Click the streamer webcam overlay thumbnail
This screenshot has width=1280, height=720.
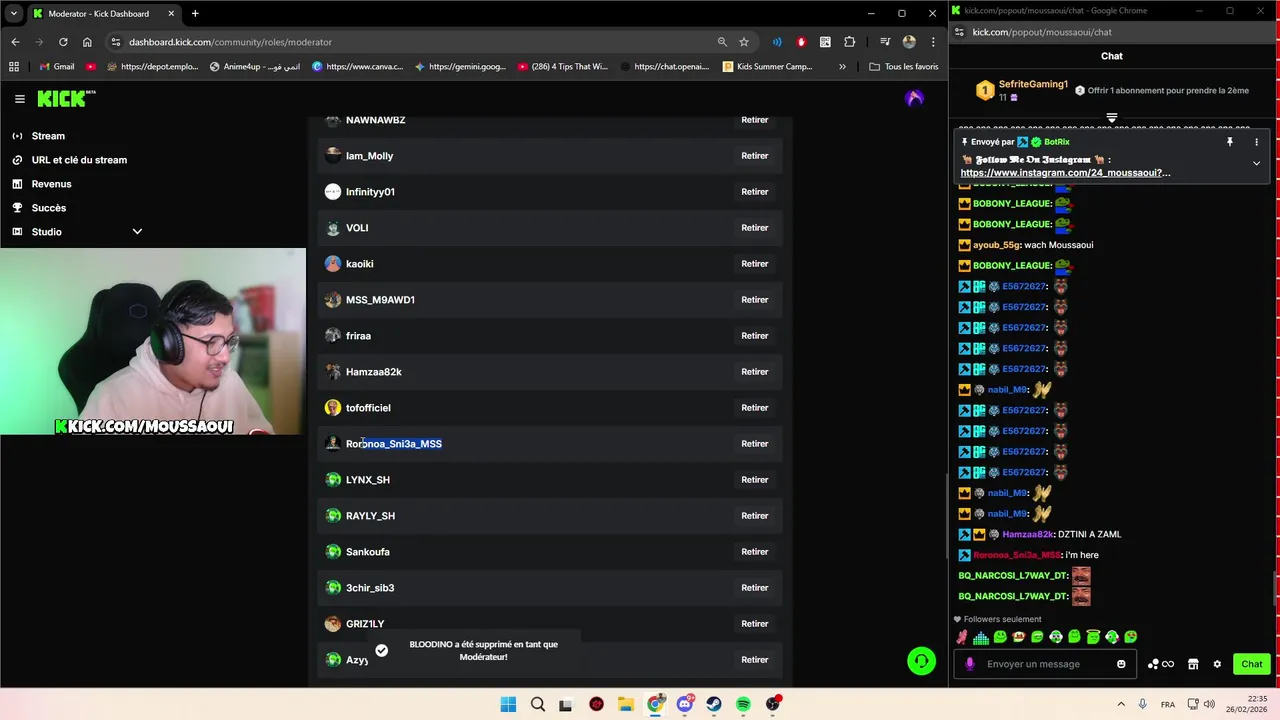tap(153, 342)
